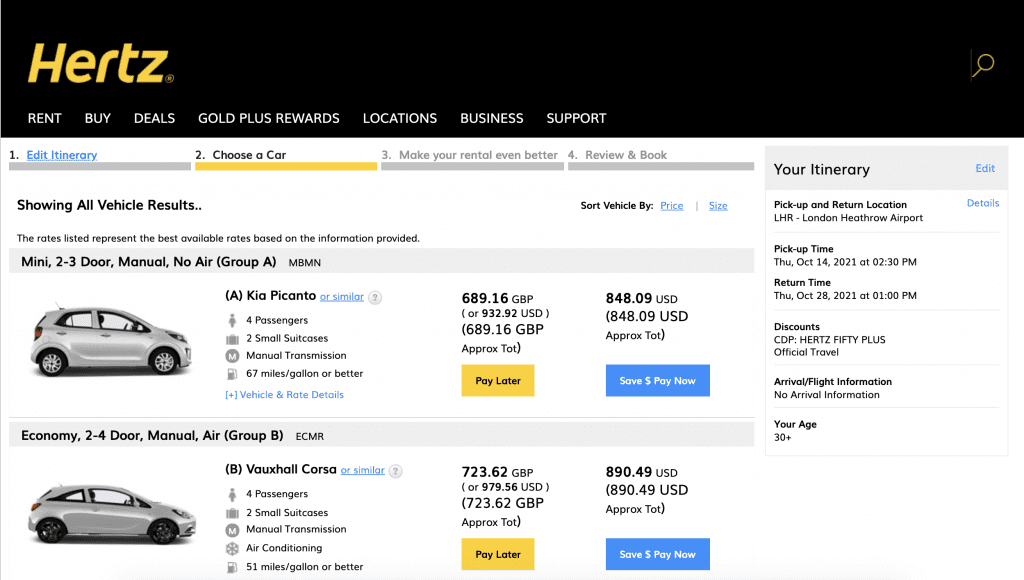
Task: Click LHR - London Heathrow Airport text
Action: click(848, 218)
